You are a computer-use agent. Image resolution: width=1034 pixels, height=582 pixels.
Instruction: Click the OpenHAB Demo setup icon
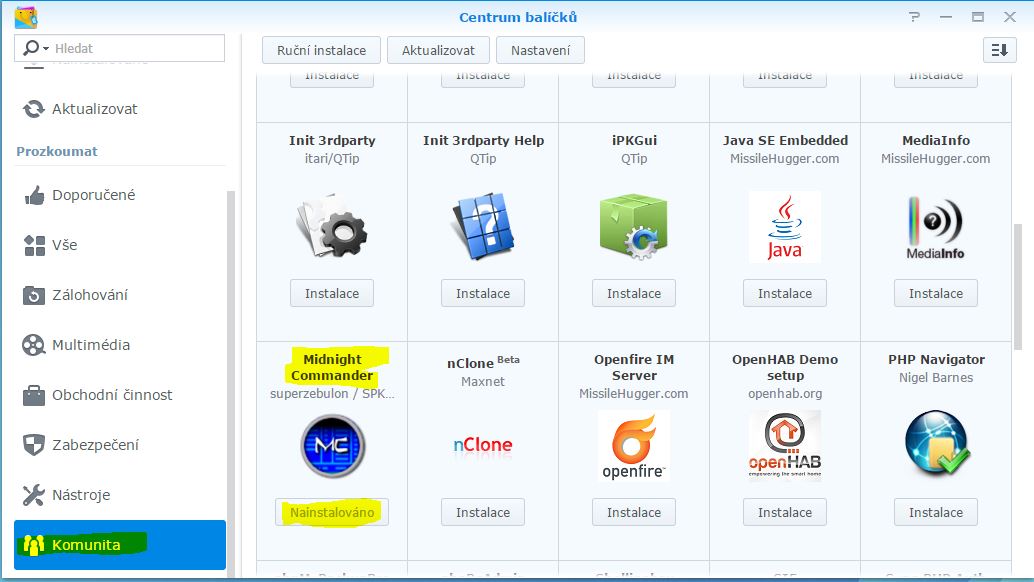(785, 445)
